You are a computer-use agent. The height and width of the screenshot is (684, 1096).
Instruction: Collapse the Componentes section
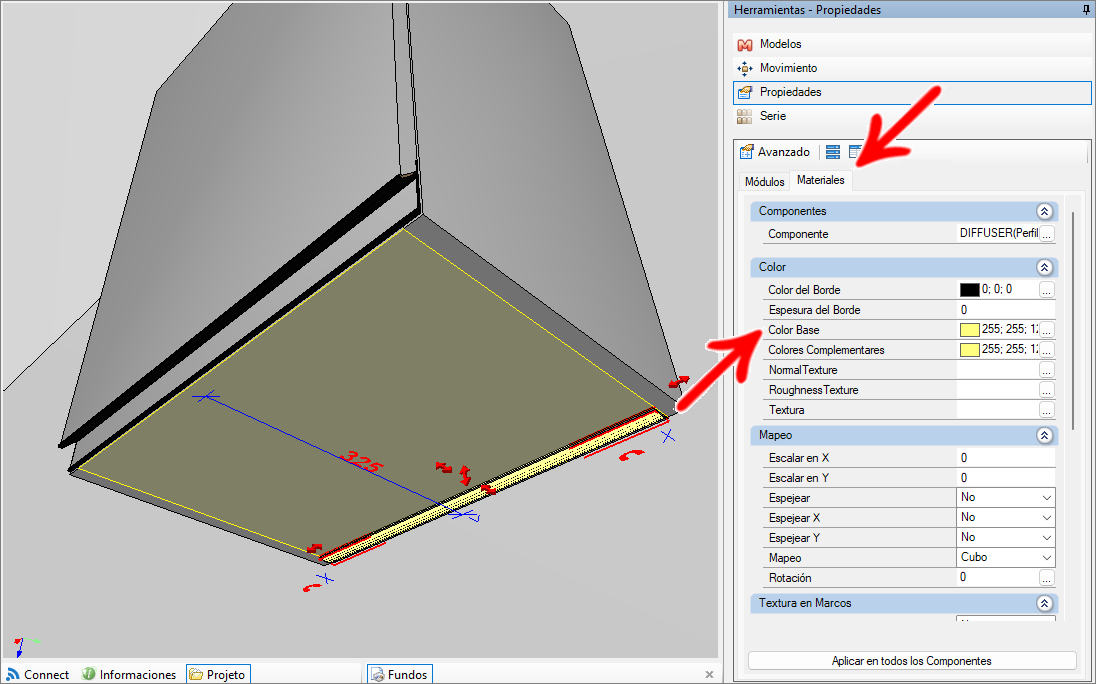[1044, 211]
